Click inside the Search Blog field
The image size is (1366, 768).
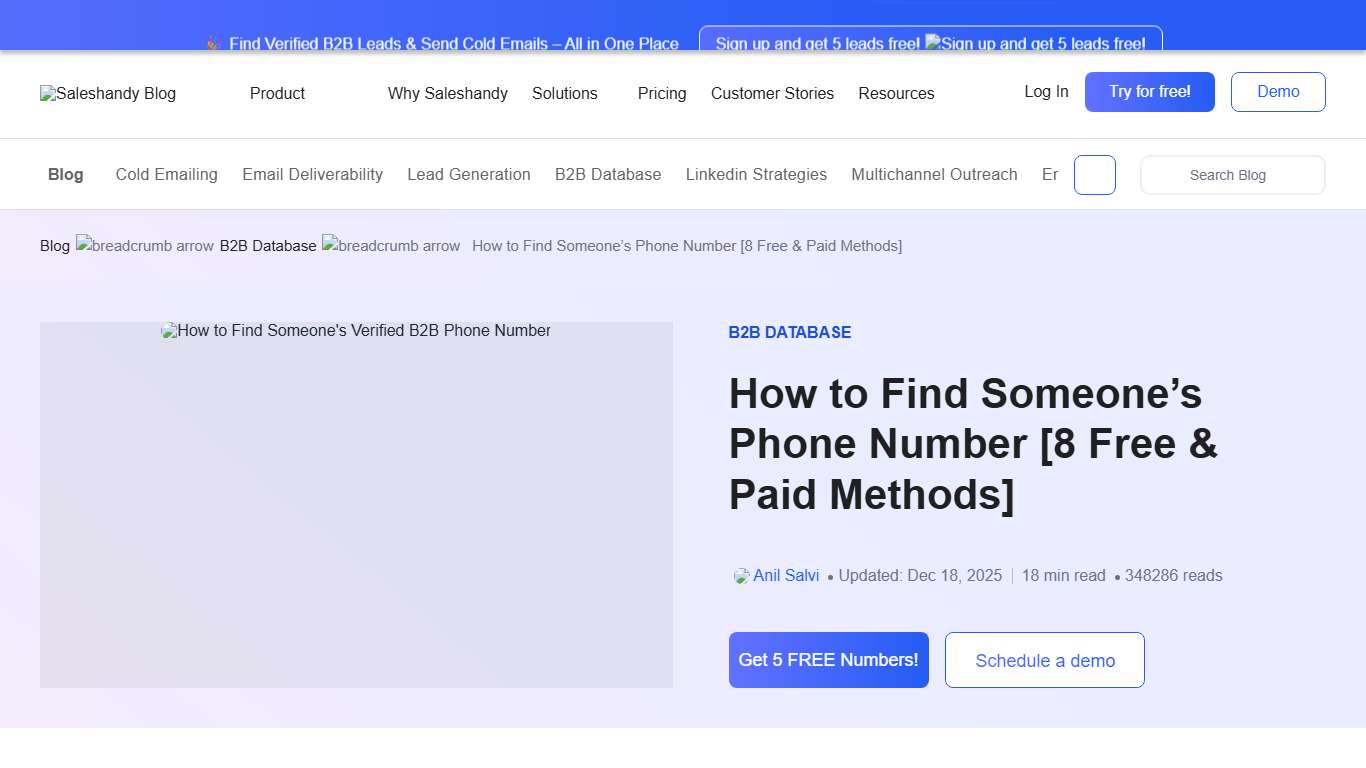[1232, 174]
